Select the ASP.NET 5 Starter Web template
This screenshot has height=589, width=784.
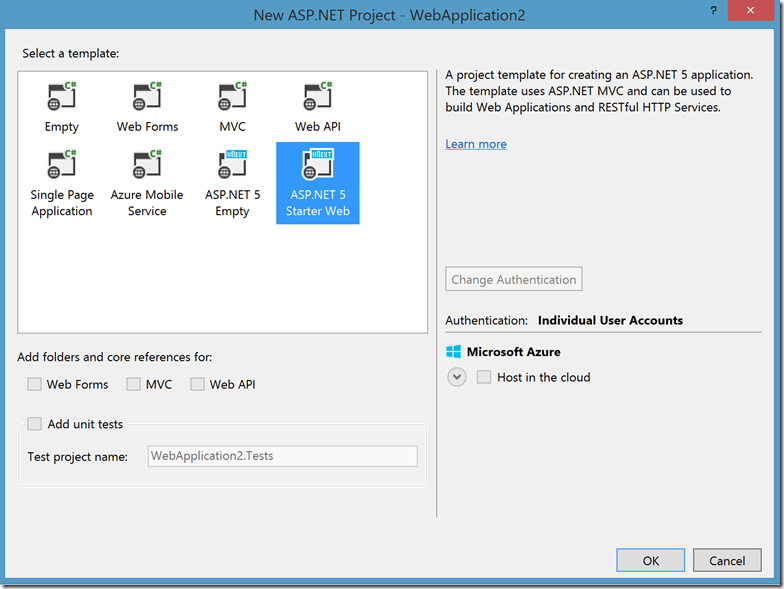click(x=318, y=183)
